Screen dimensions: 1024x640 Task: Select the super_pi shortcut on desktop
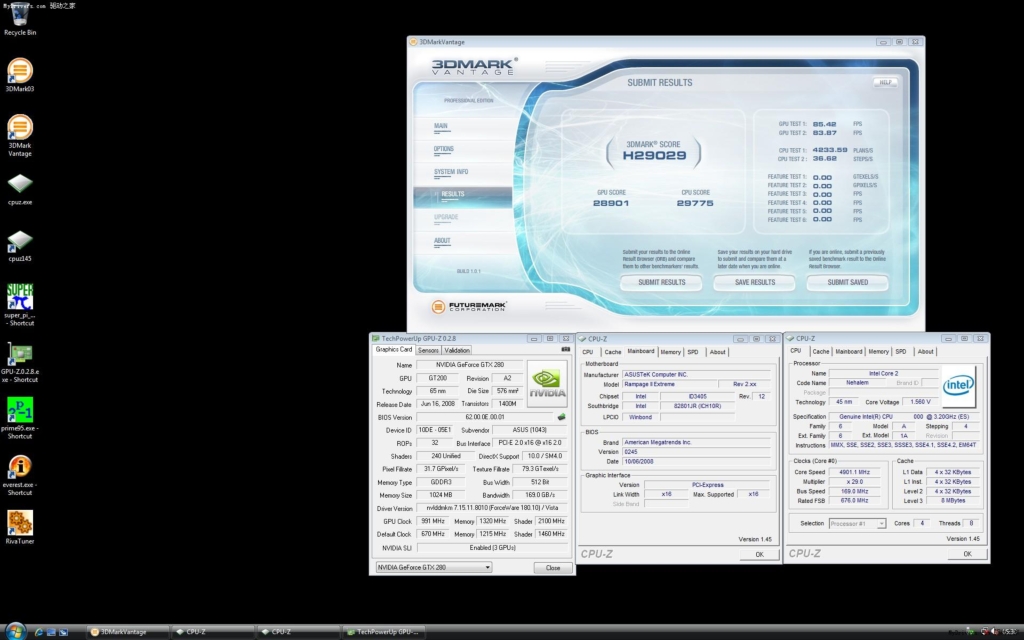(x=20, y=305)
